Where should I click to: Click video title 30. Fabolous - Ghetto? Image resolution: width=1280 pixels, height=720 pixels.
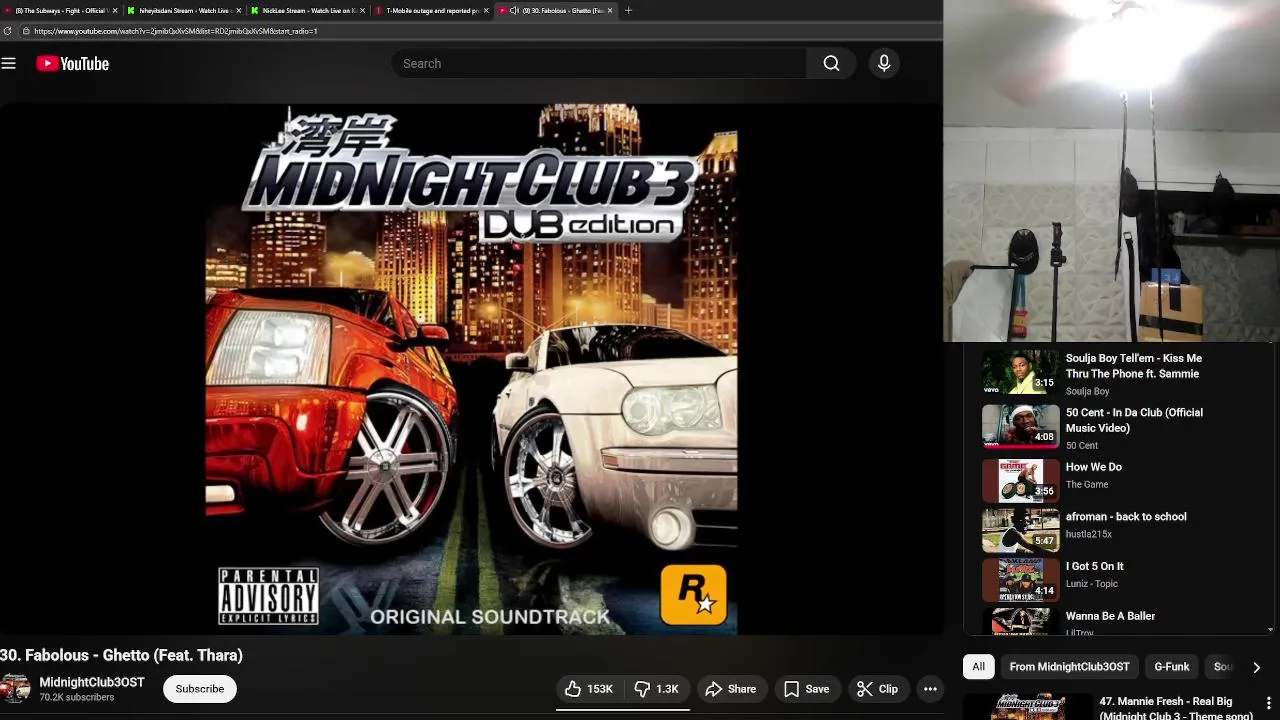tap(121, 655)
